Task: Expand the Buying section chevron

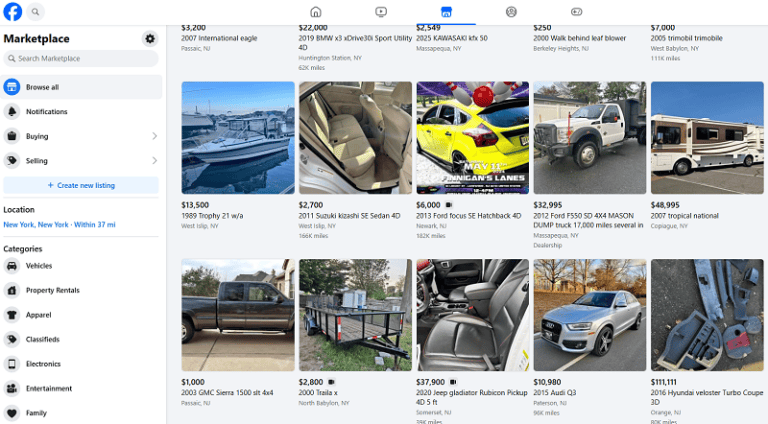Action: (154, 136)
